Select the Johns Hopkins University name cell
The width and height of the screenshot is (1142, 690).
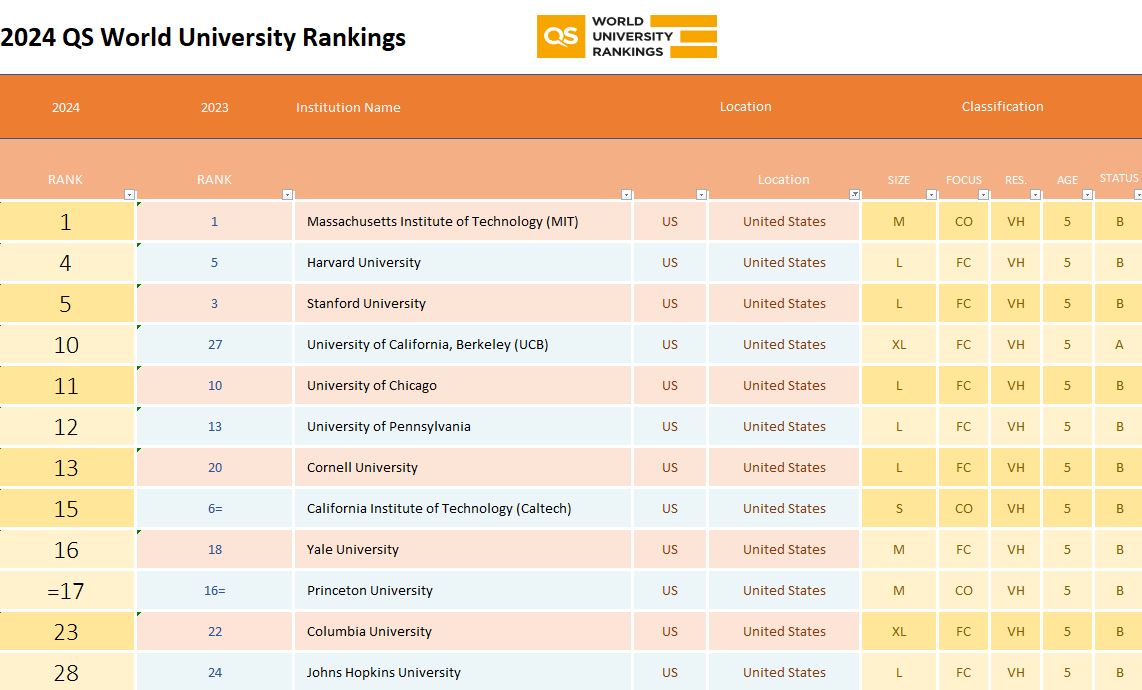[x=383, y=673]
